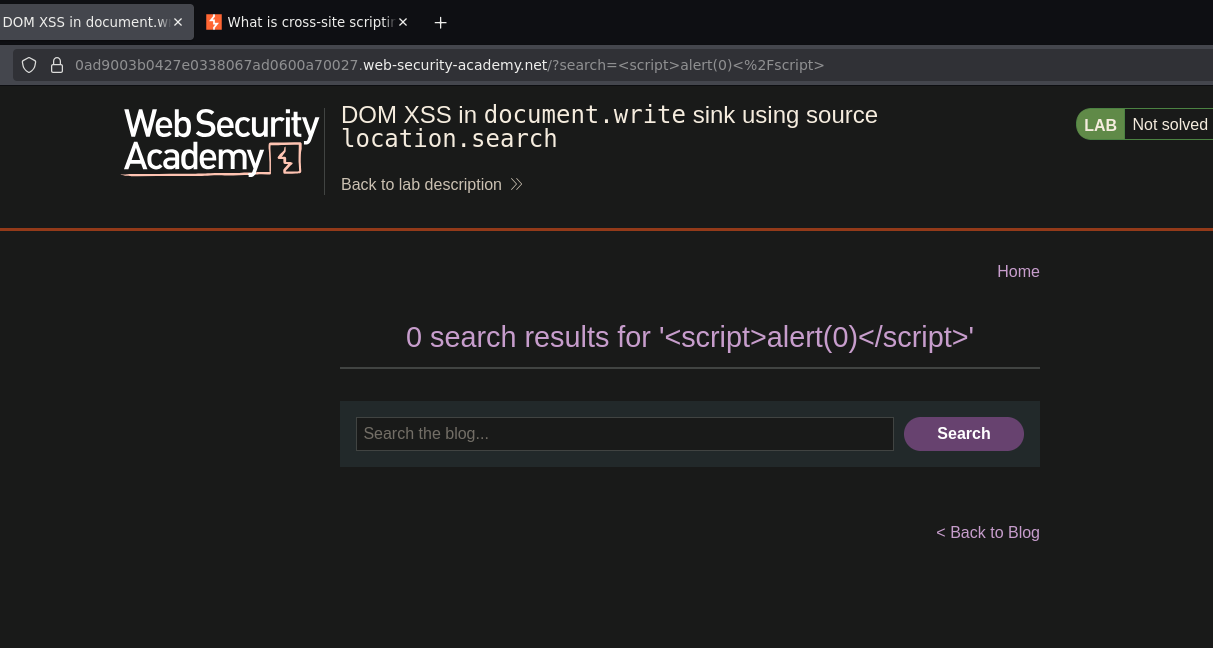This screenshot has width=1213, height=648.
Task: Select the DOM XSS in document.write tab
Action: [x=96, y=22]
